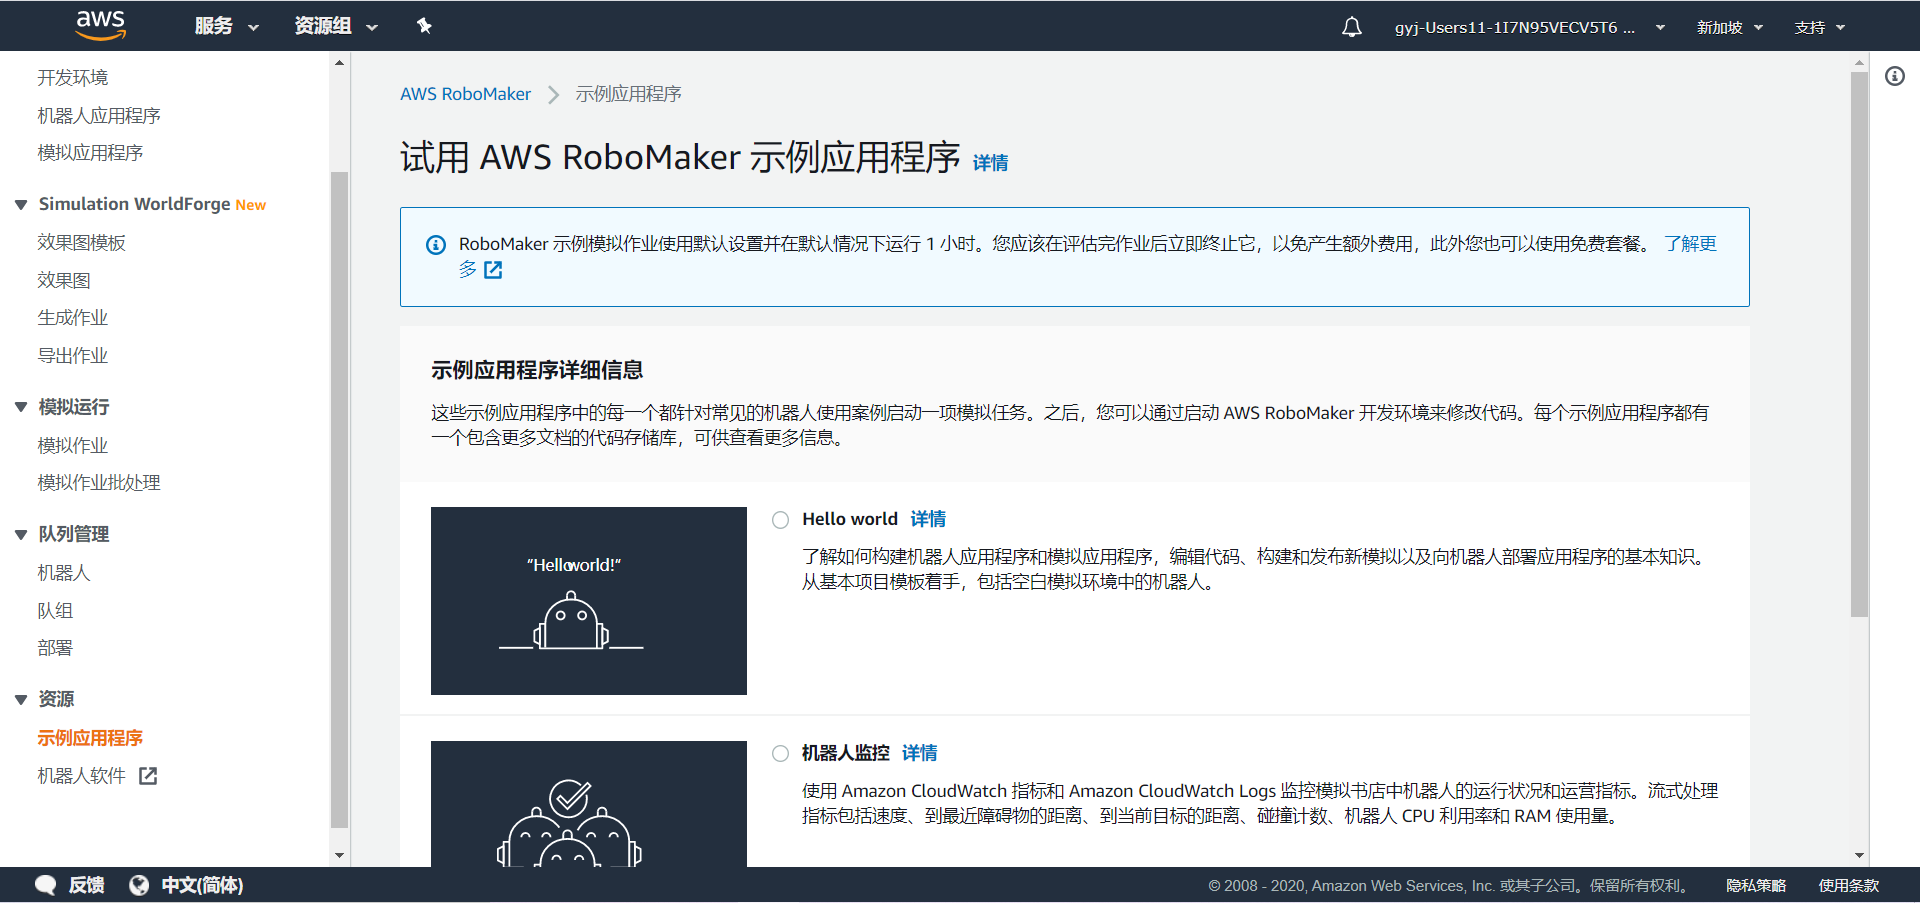This screenshot has width=1920, height=903.
Task: Click the AWS RoboMaker breadcrumb link
Action: (465, 94)
